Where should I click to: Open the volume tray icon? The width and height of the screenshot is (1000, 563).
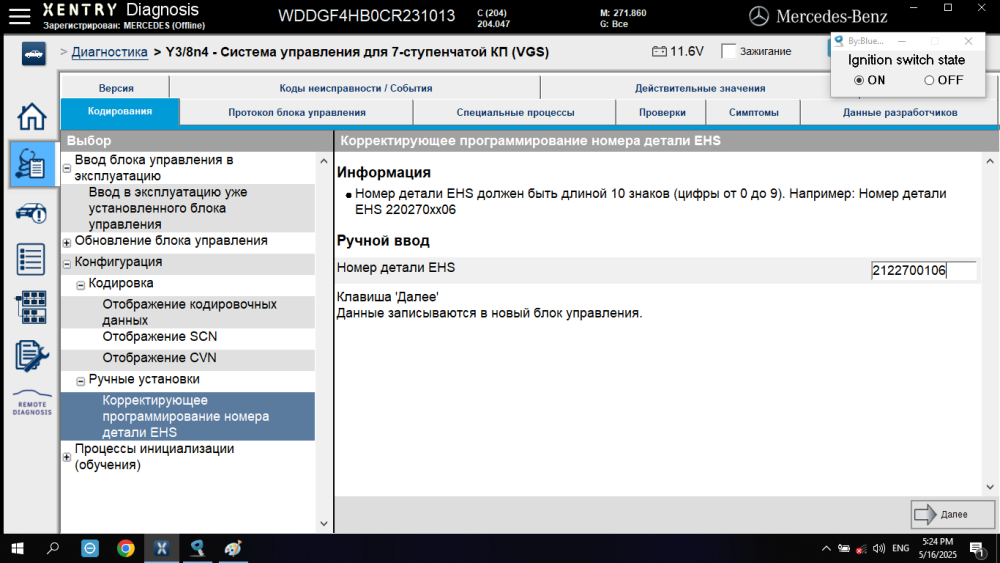coord(879,548)
